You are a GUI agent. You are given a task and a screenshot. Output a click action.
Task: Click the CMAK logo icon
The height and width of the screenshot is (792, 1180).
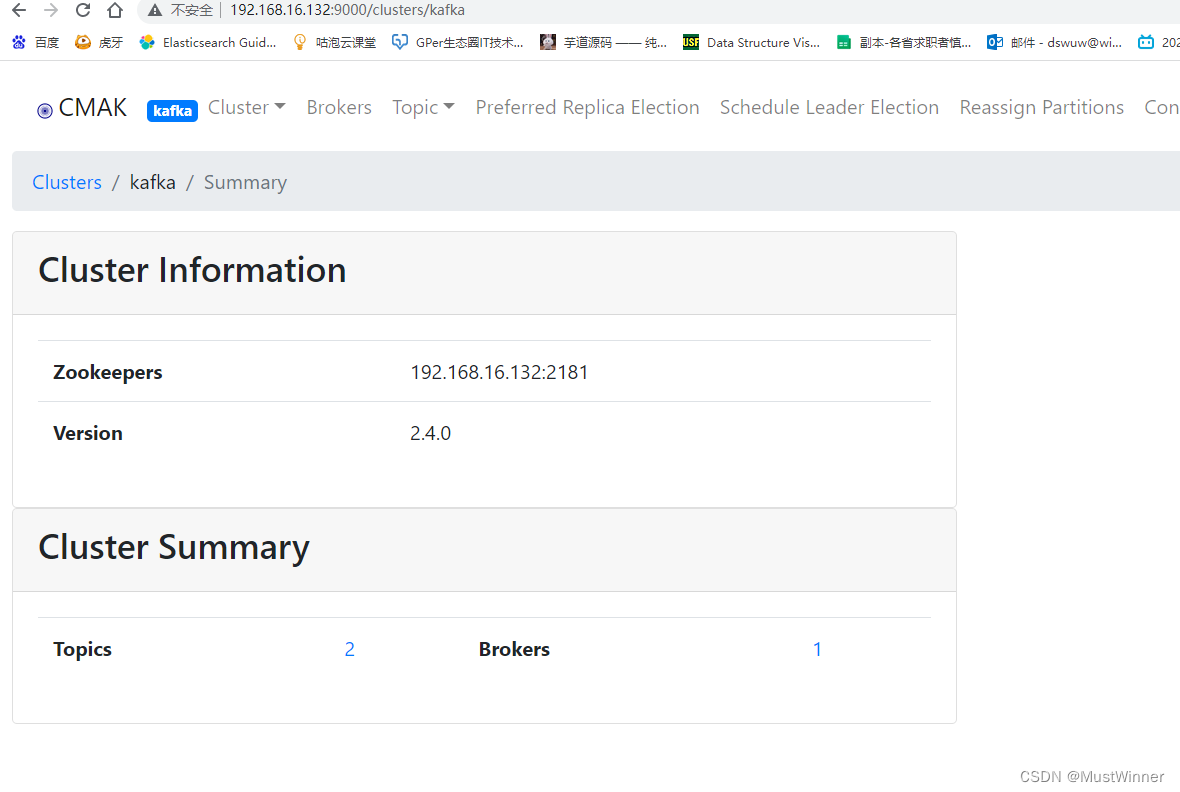point(44,108)
